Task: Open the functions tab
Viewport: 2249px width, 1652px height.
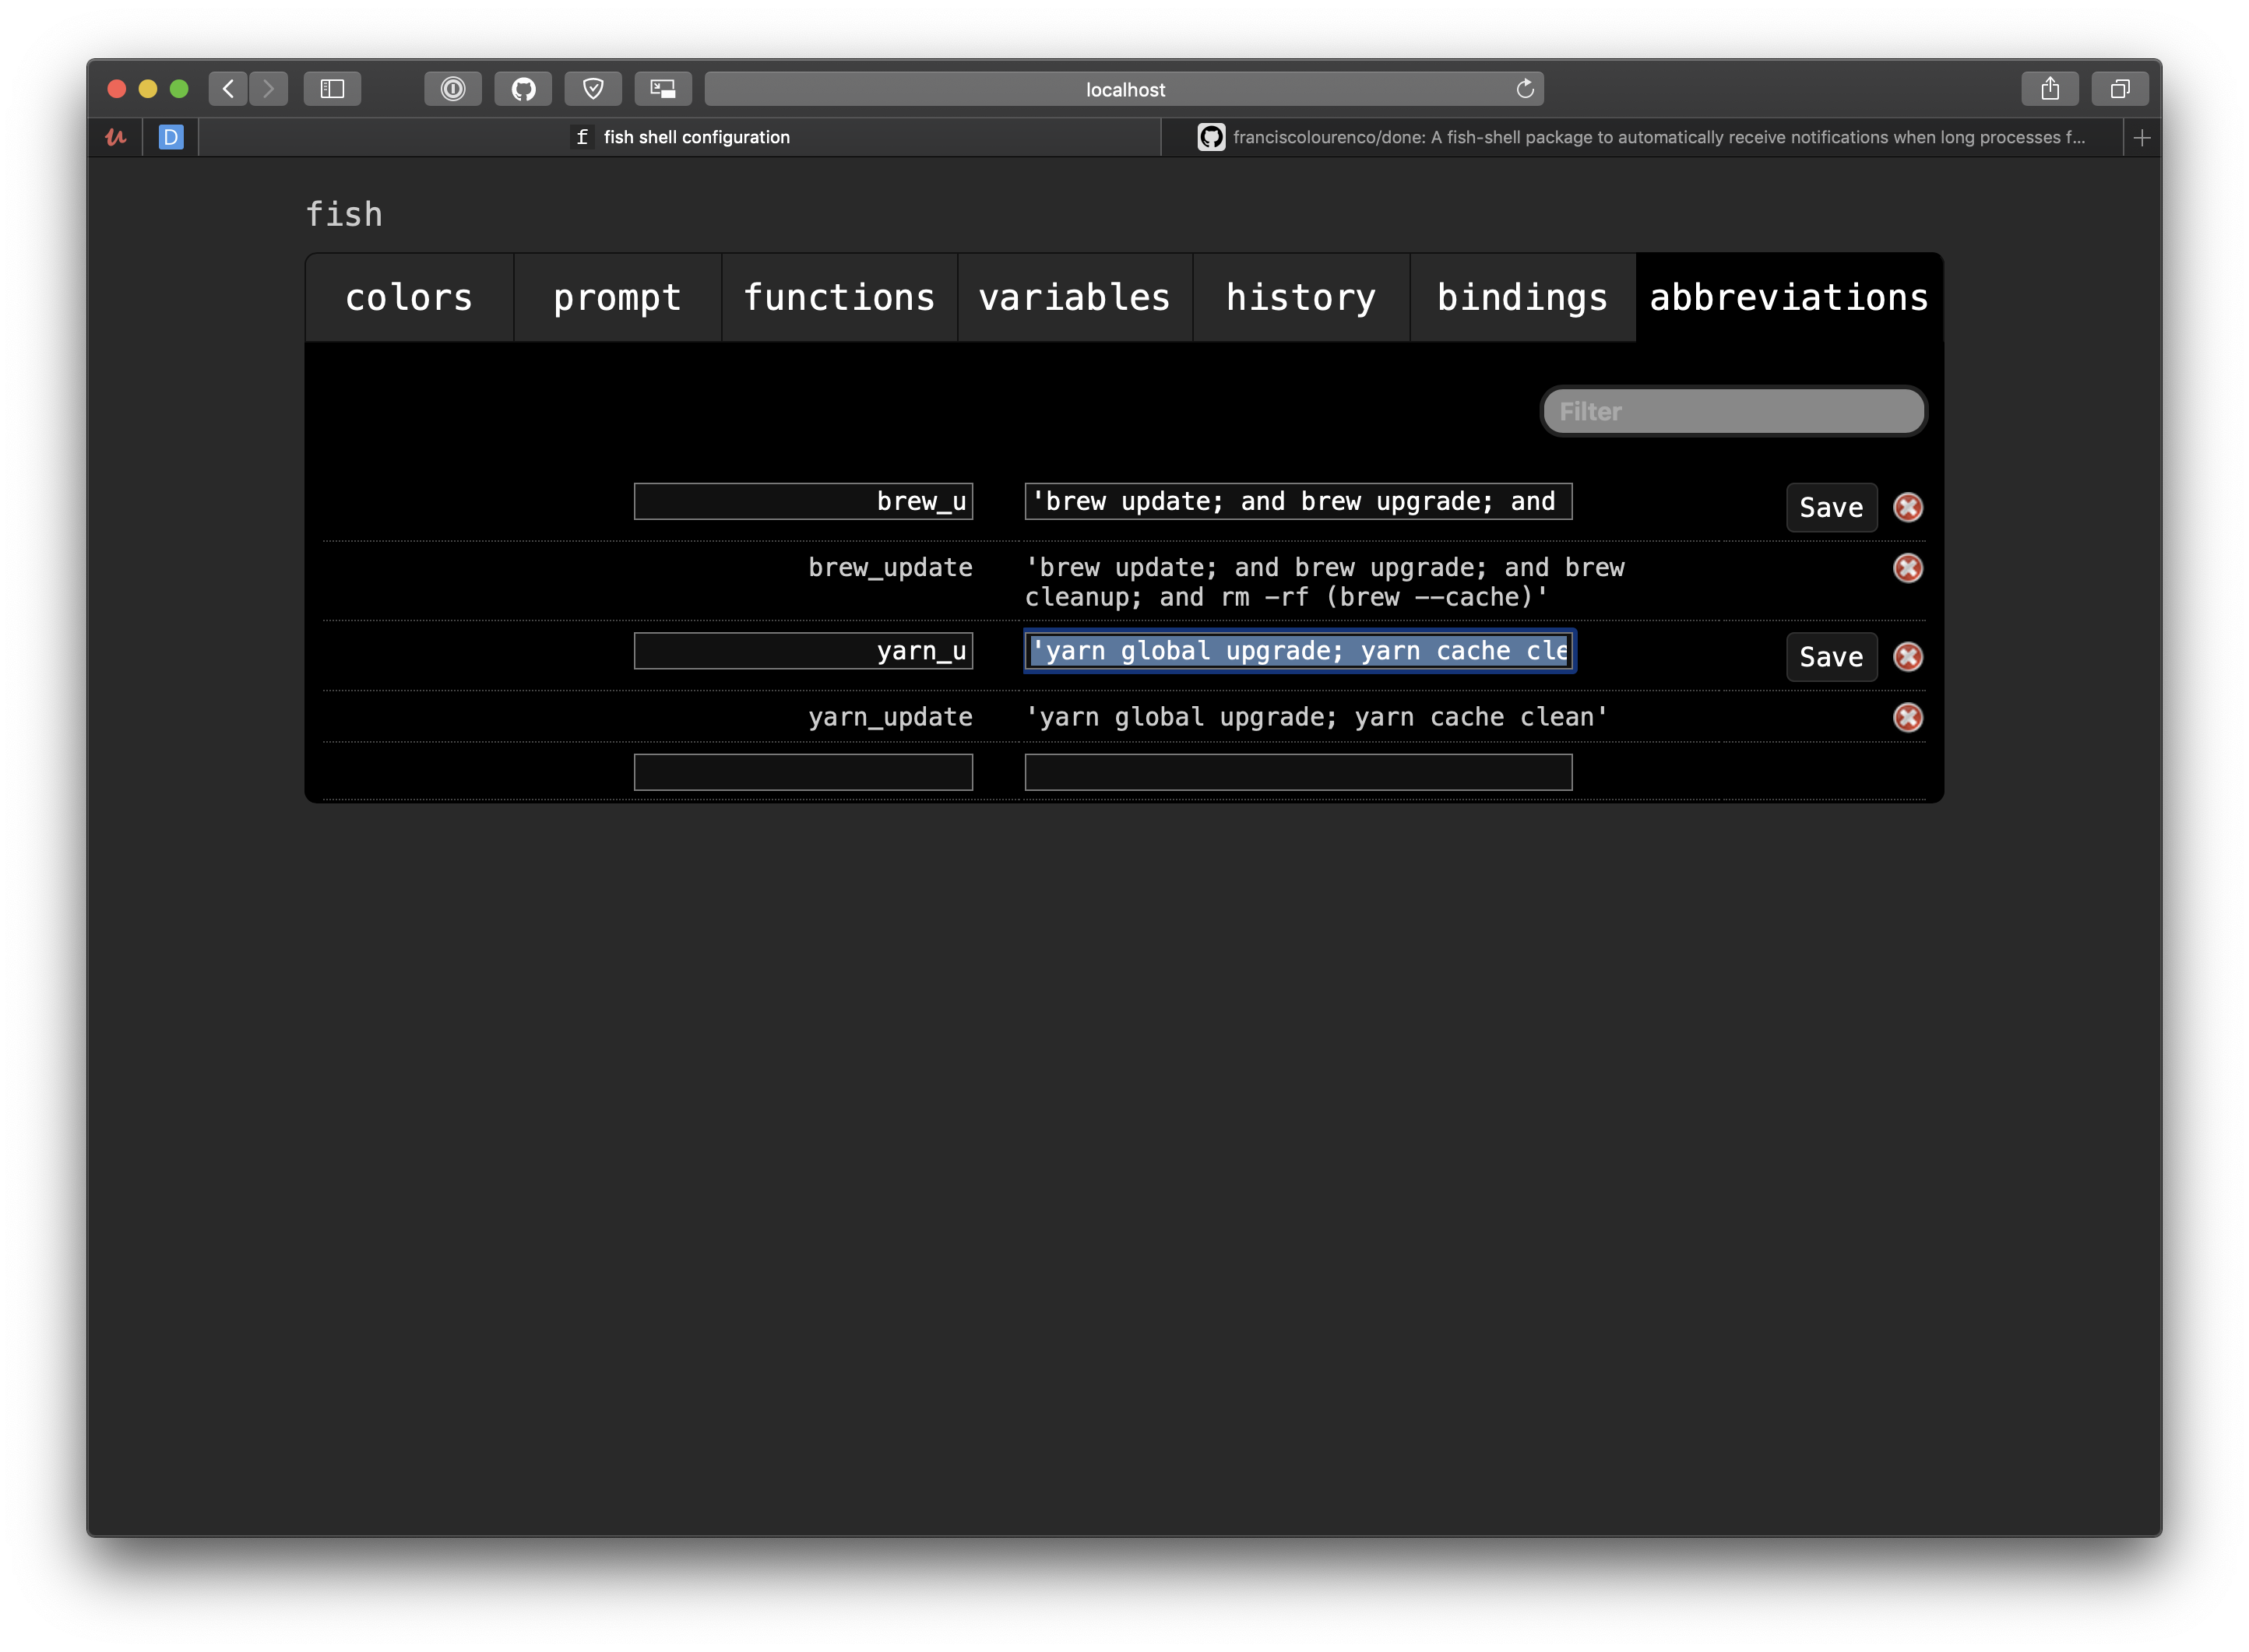Action: (839, 298)
